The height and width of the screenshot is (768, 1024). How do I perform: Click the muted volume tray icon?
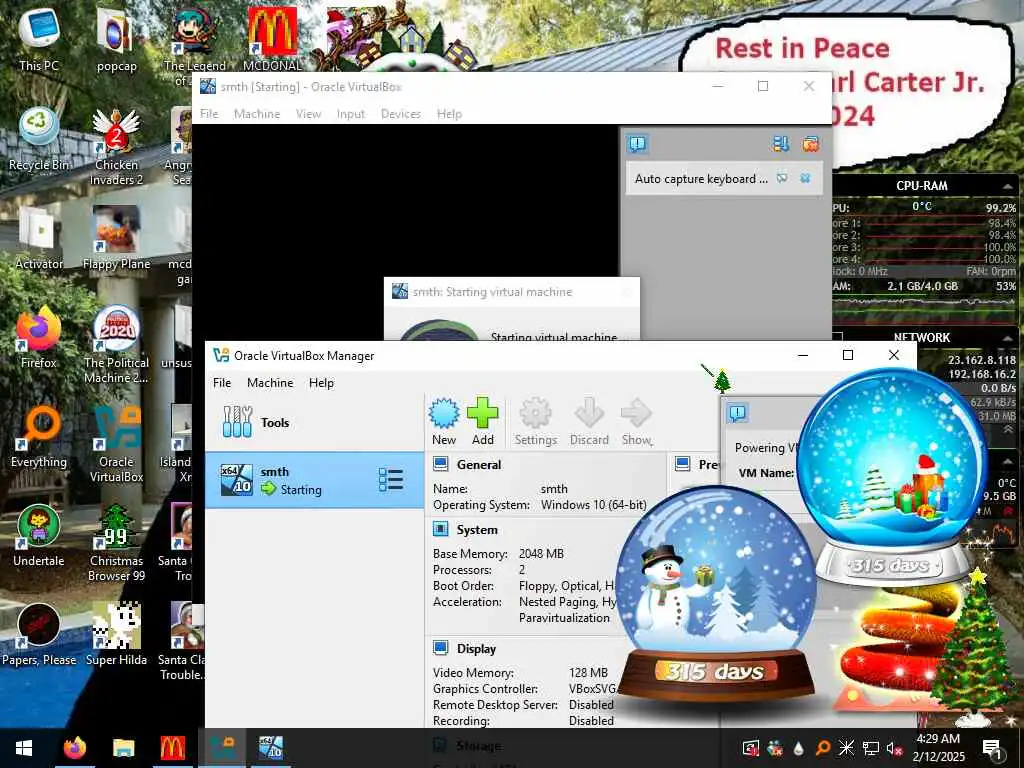894,748
